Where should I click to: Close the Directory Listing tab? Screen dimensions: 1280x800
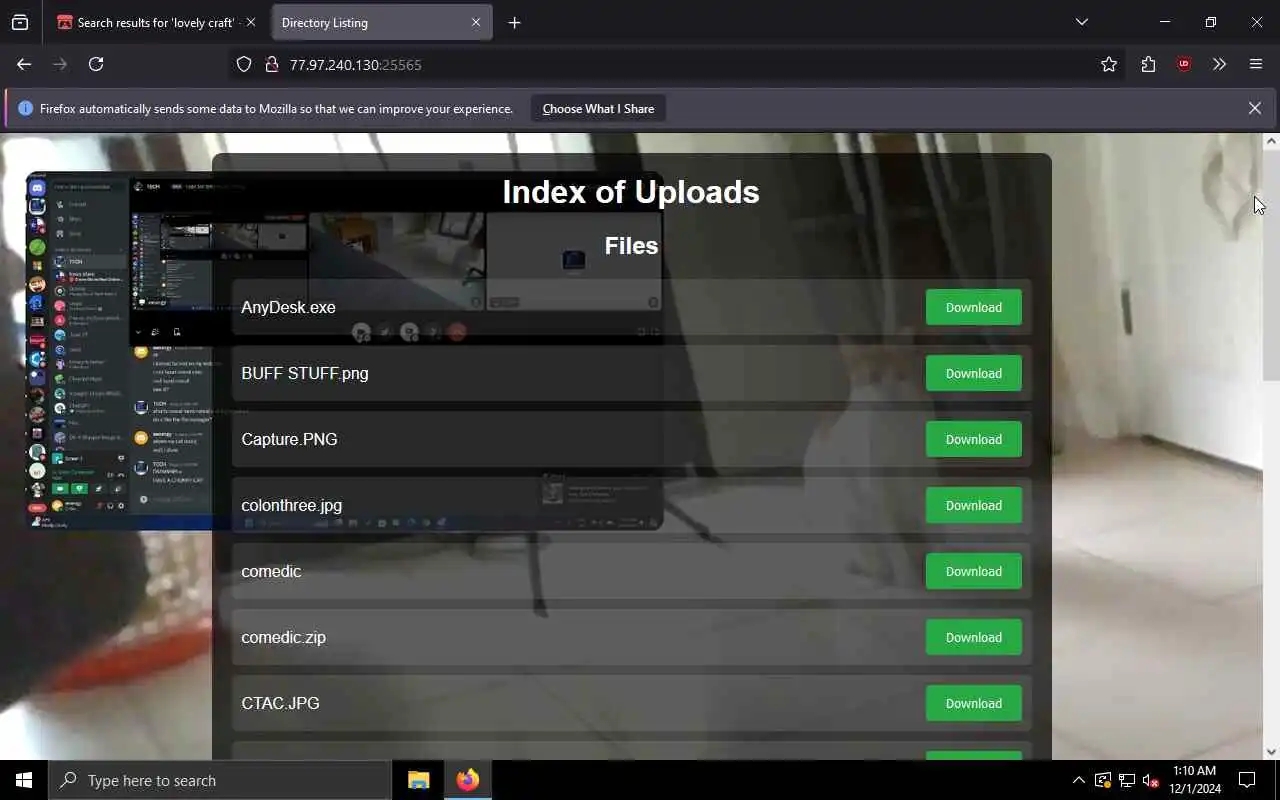pos(476,22)
